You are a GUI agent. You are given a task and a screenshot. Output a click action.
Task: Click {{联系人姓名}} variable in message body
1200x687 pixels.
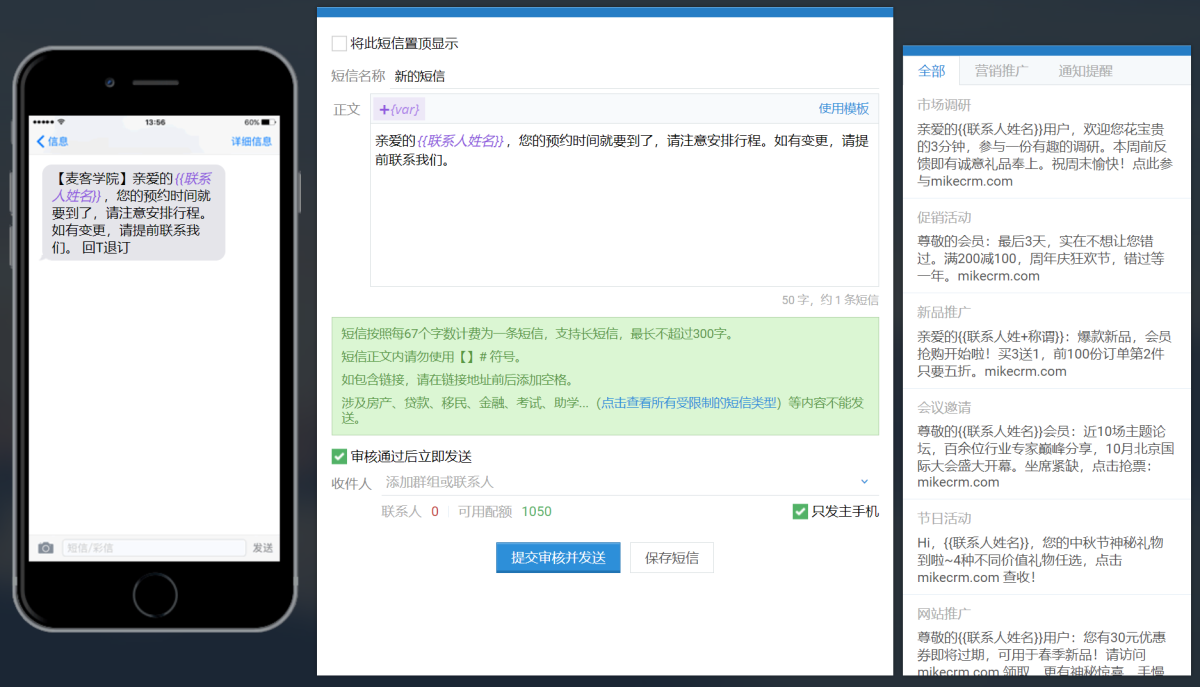(x=461, y=141)
